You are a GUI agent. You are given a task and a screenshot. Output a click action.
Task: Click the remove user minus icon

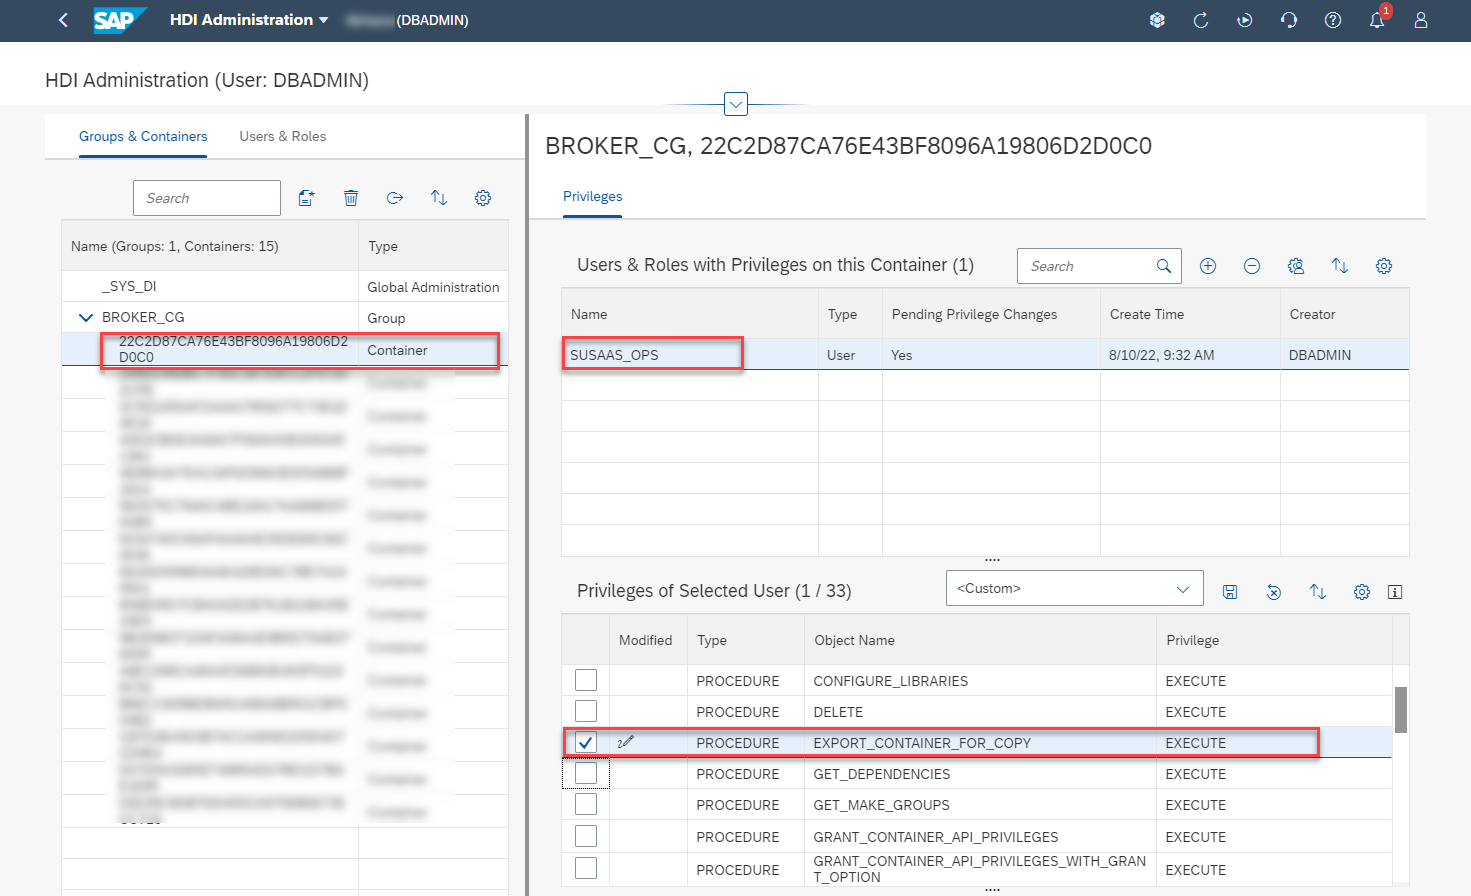click(x=1252, y=266)
